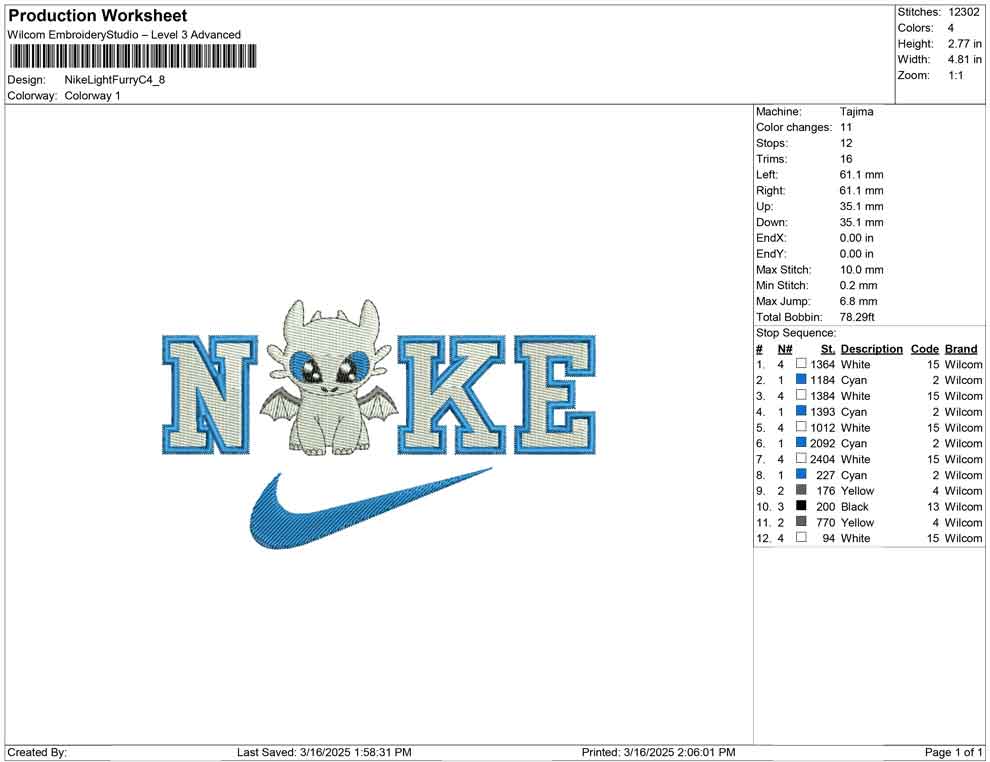Click the Width value '4.81 in'

point(964,59)
